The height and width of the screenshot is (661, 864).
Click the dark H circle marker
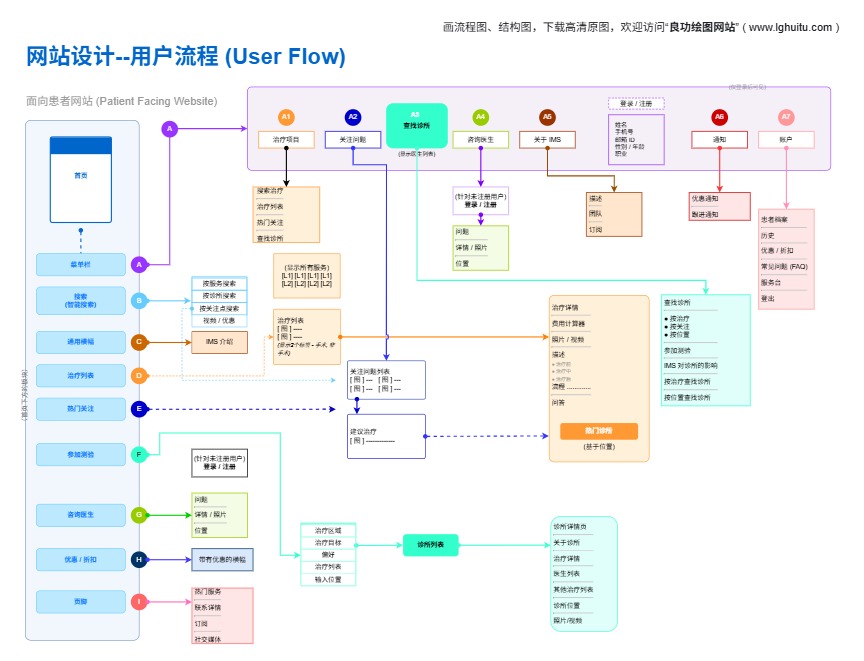(139, 560)
